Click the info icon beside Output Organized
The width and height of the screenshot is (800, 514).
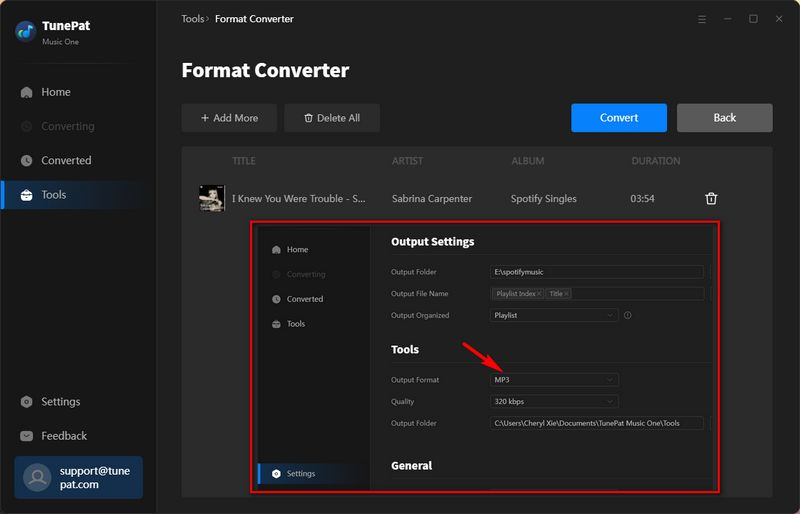tap(628, 315)
